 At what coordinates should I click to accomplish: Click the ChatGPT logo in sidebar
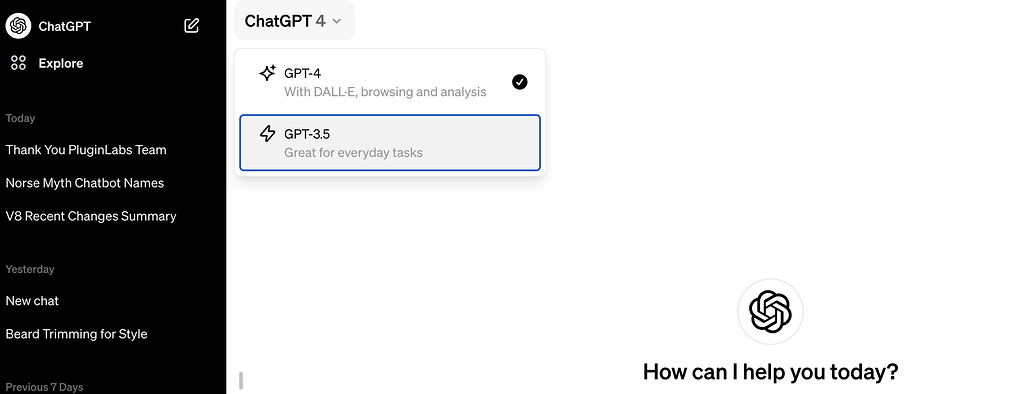tap(18, 26)
